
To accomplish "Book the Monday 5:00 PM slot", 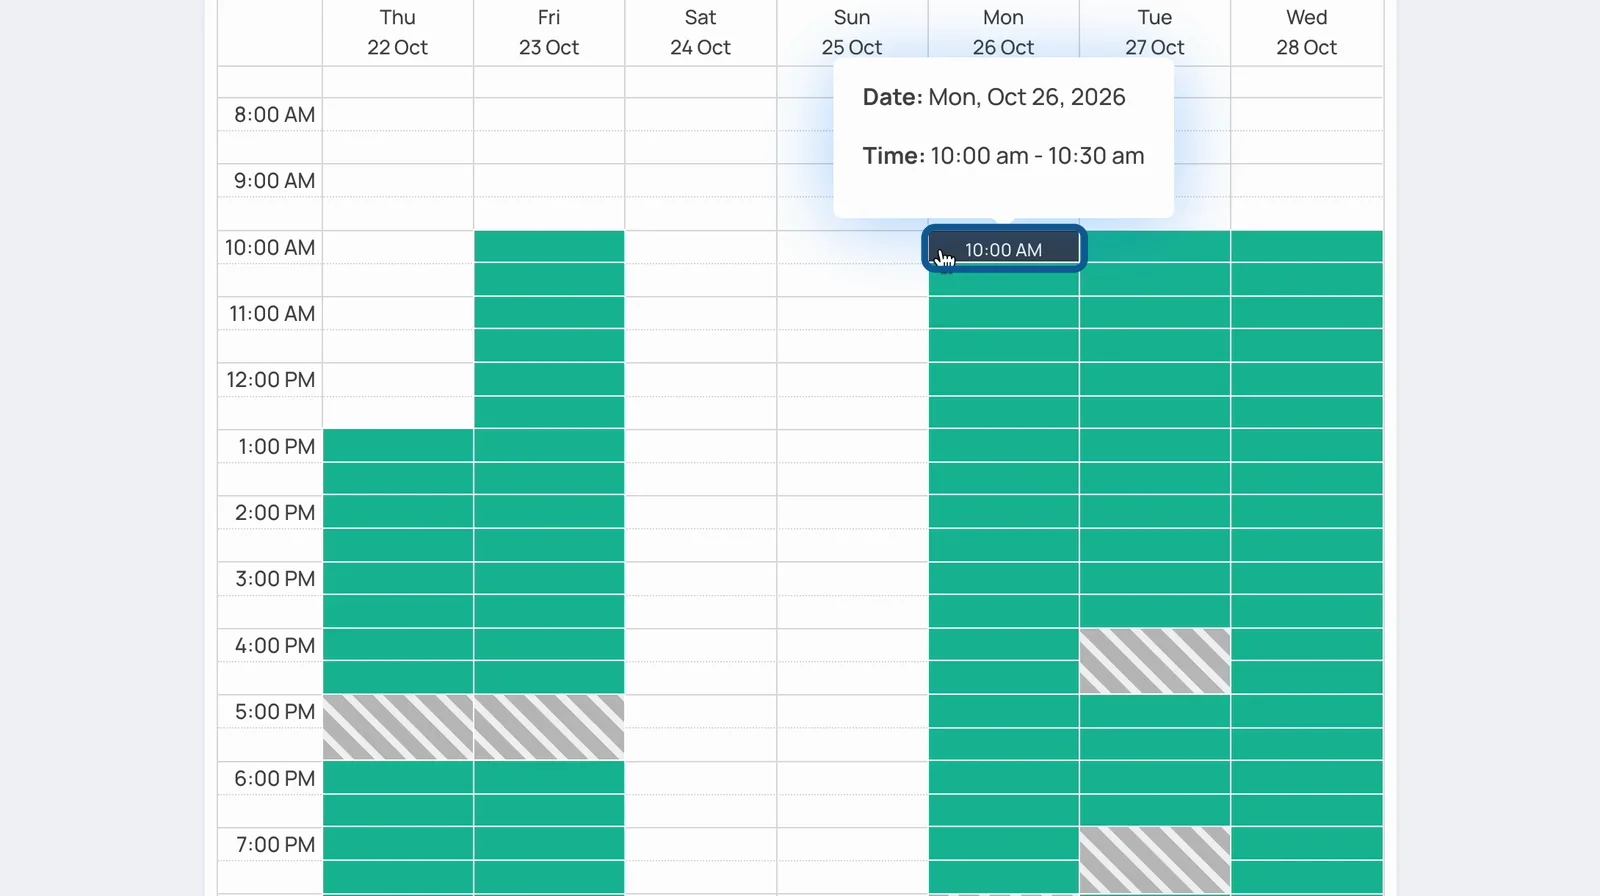I will point(1004,711).
